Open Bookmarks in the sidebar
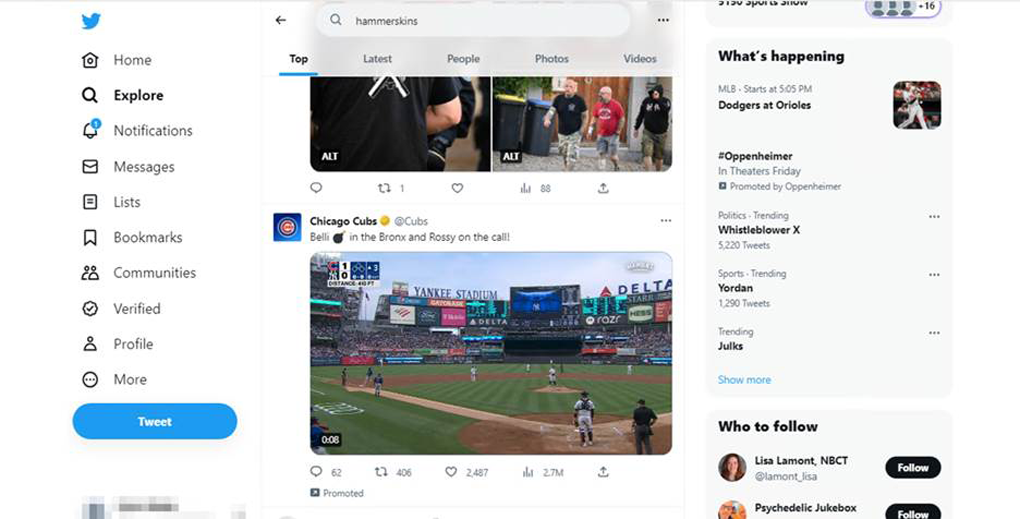Viewport: 1020px width, 519px height. coord(90,238)
